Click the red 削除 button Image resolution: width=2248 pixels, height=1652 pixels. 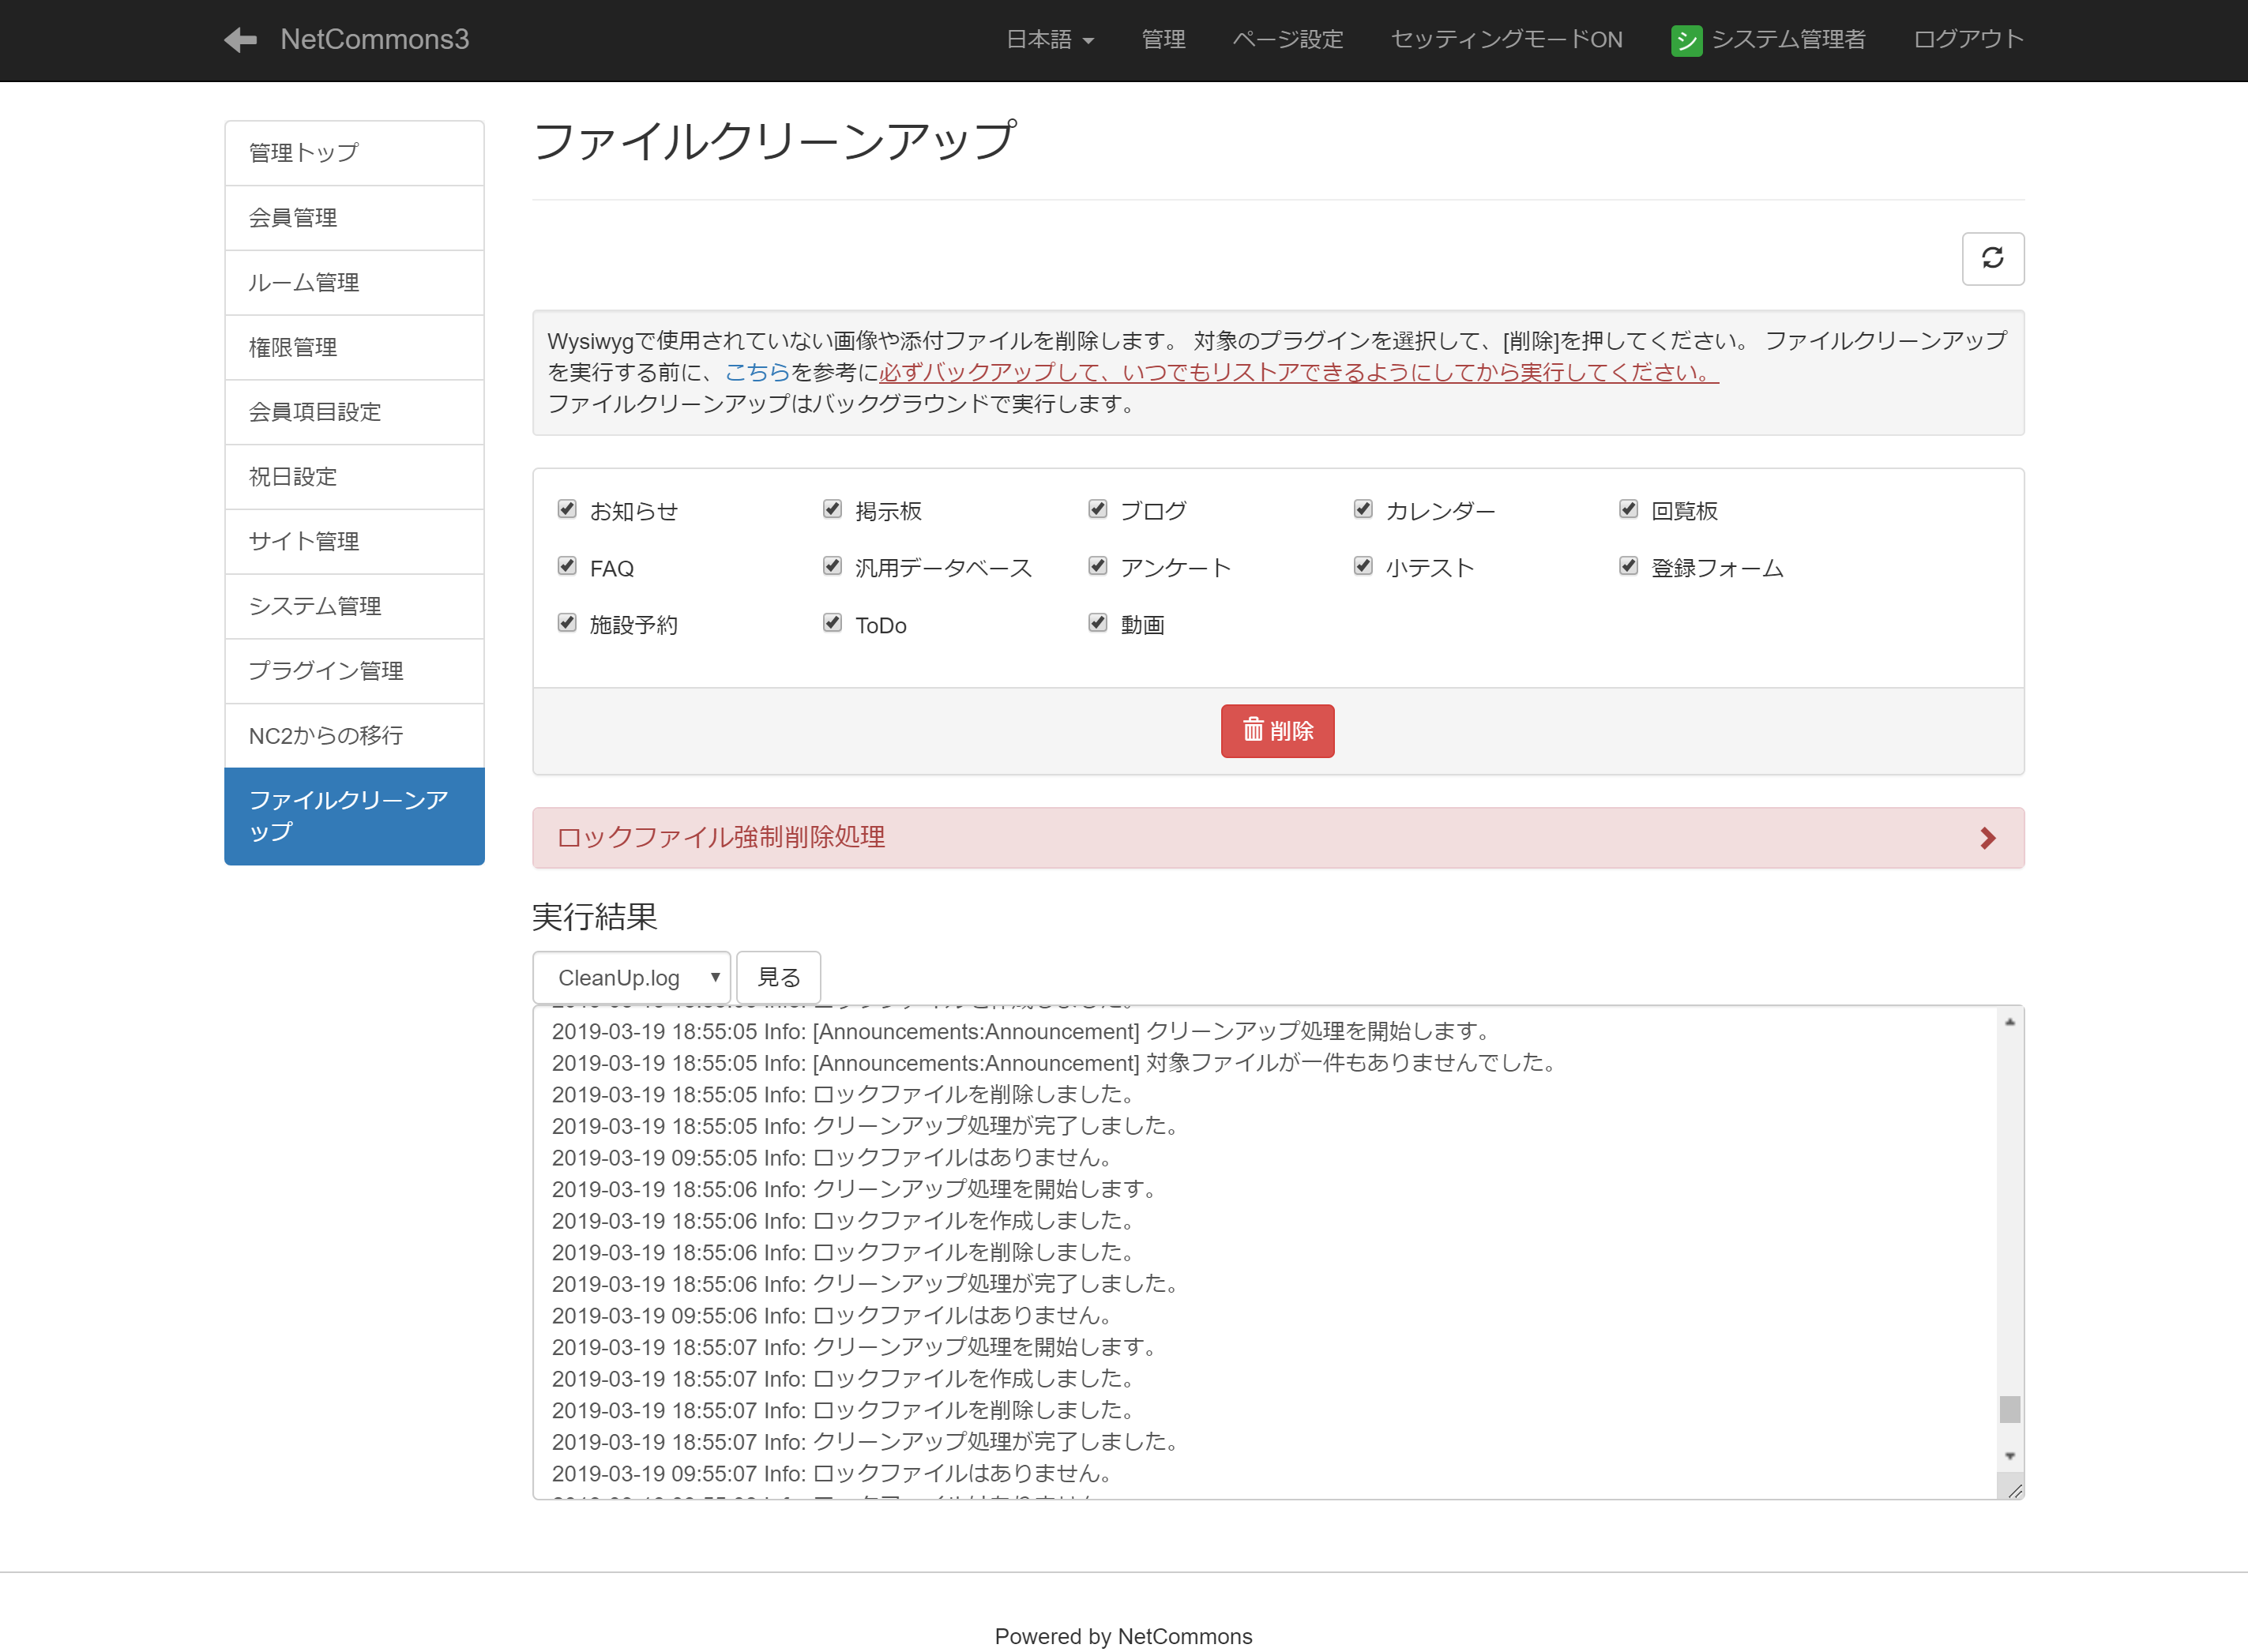(x=1277, y=731)
